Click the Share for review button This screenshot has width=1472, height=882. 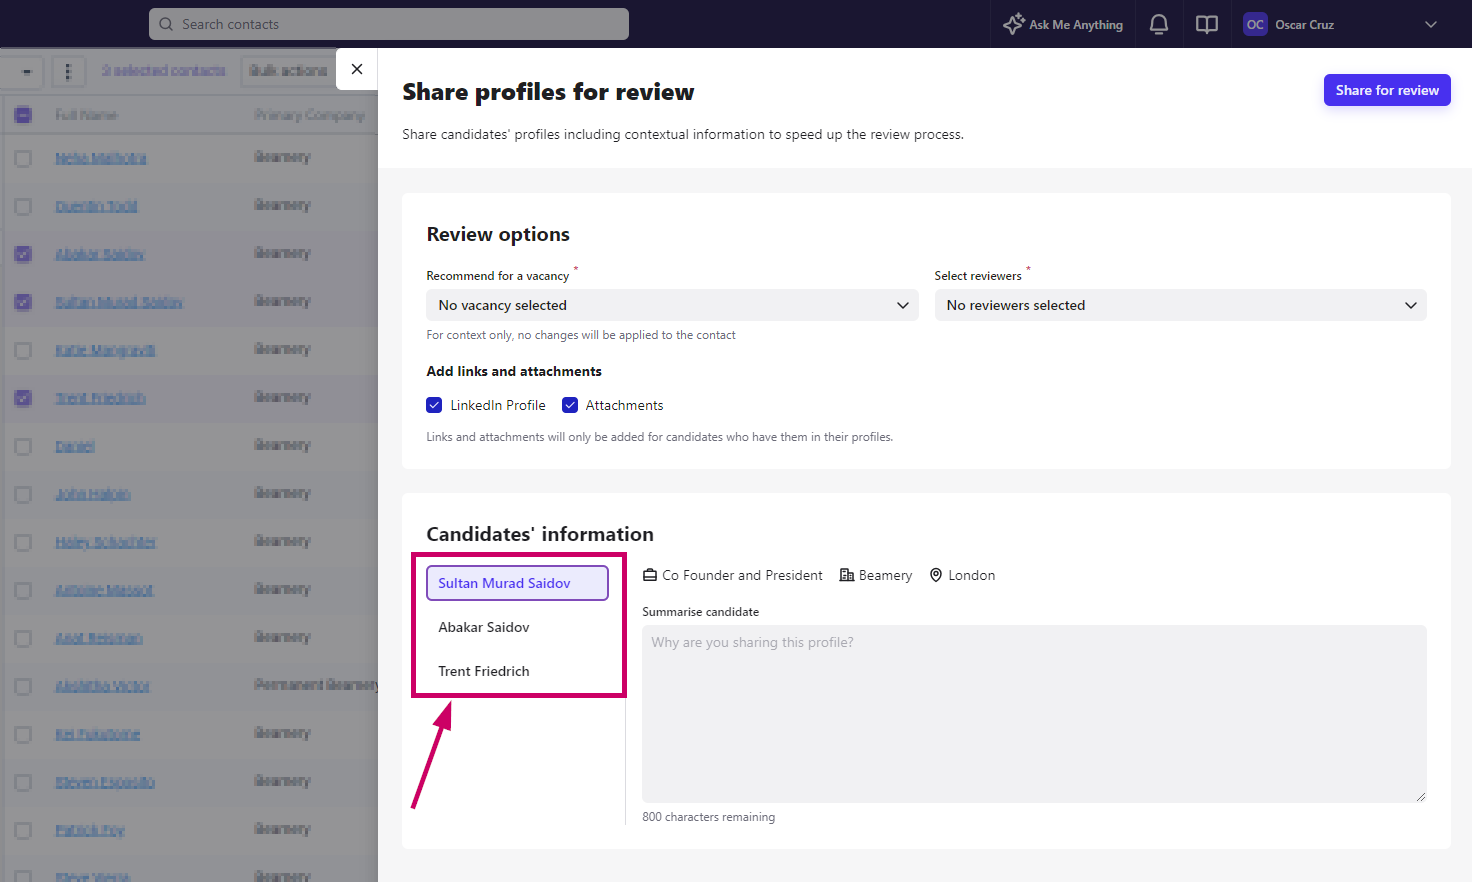(1387, 90)
